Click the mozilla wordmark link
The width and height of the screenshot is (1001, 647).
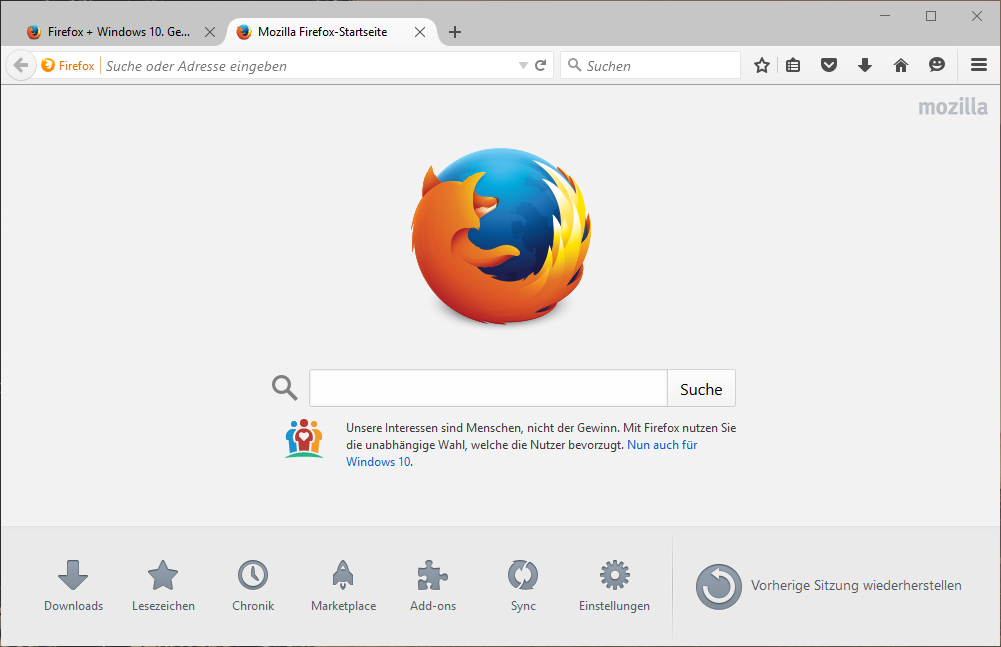[x=952, y=107]
